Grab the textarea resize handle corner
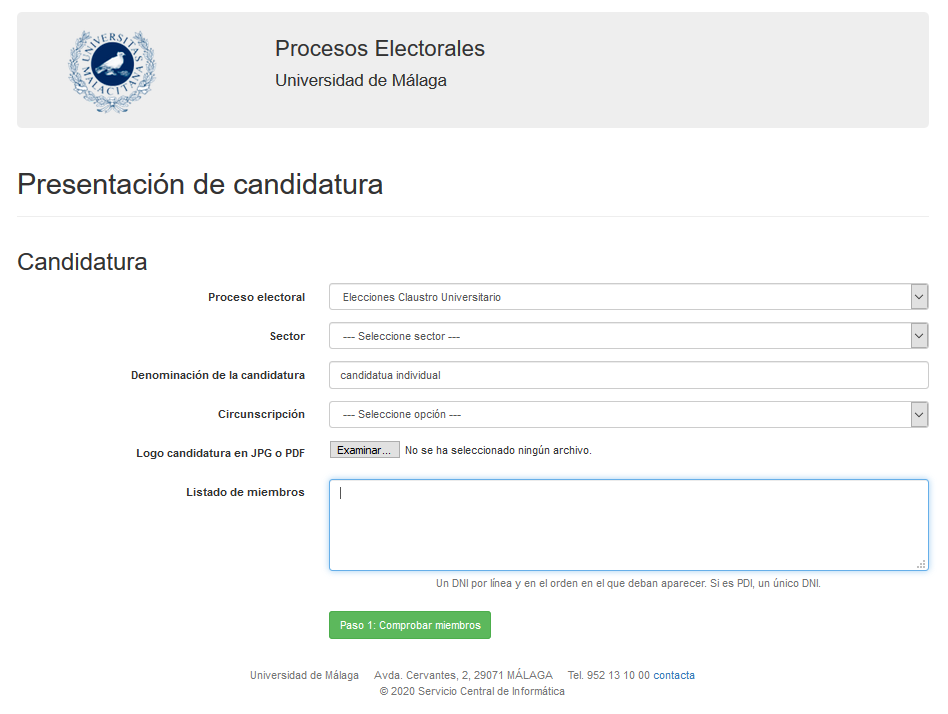Image resolution: width=948 pixels, height=714 pixels. point(921,564)
